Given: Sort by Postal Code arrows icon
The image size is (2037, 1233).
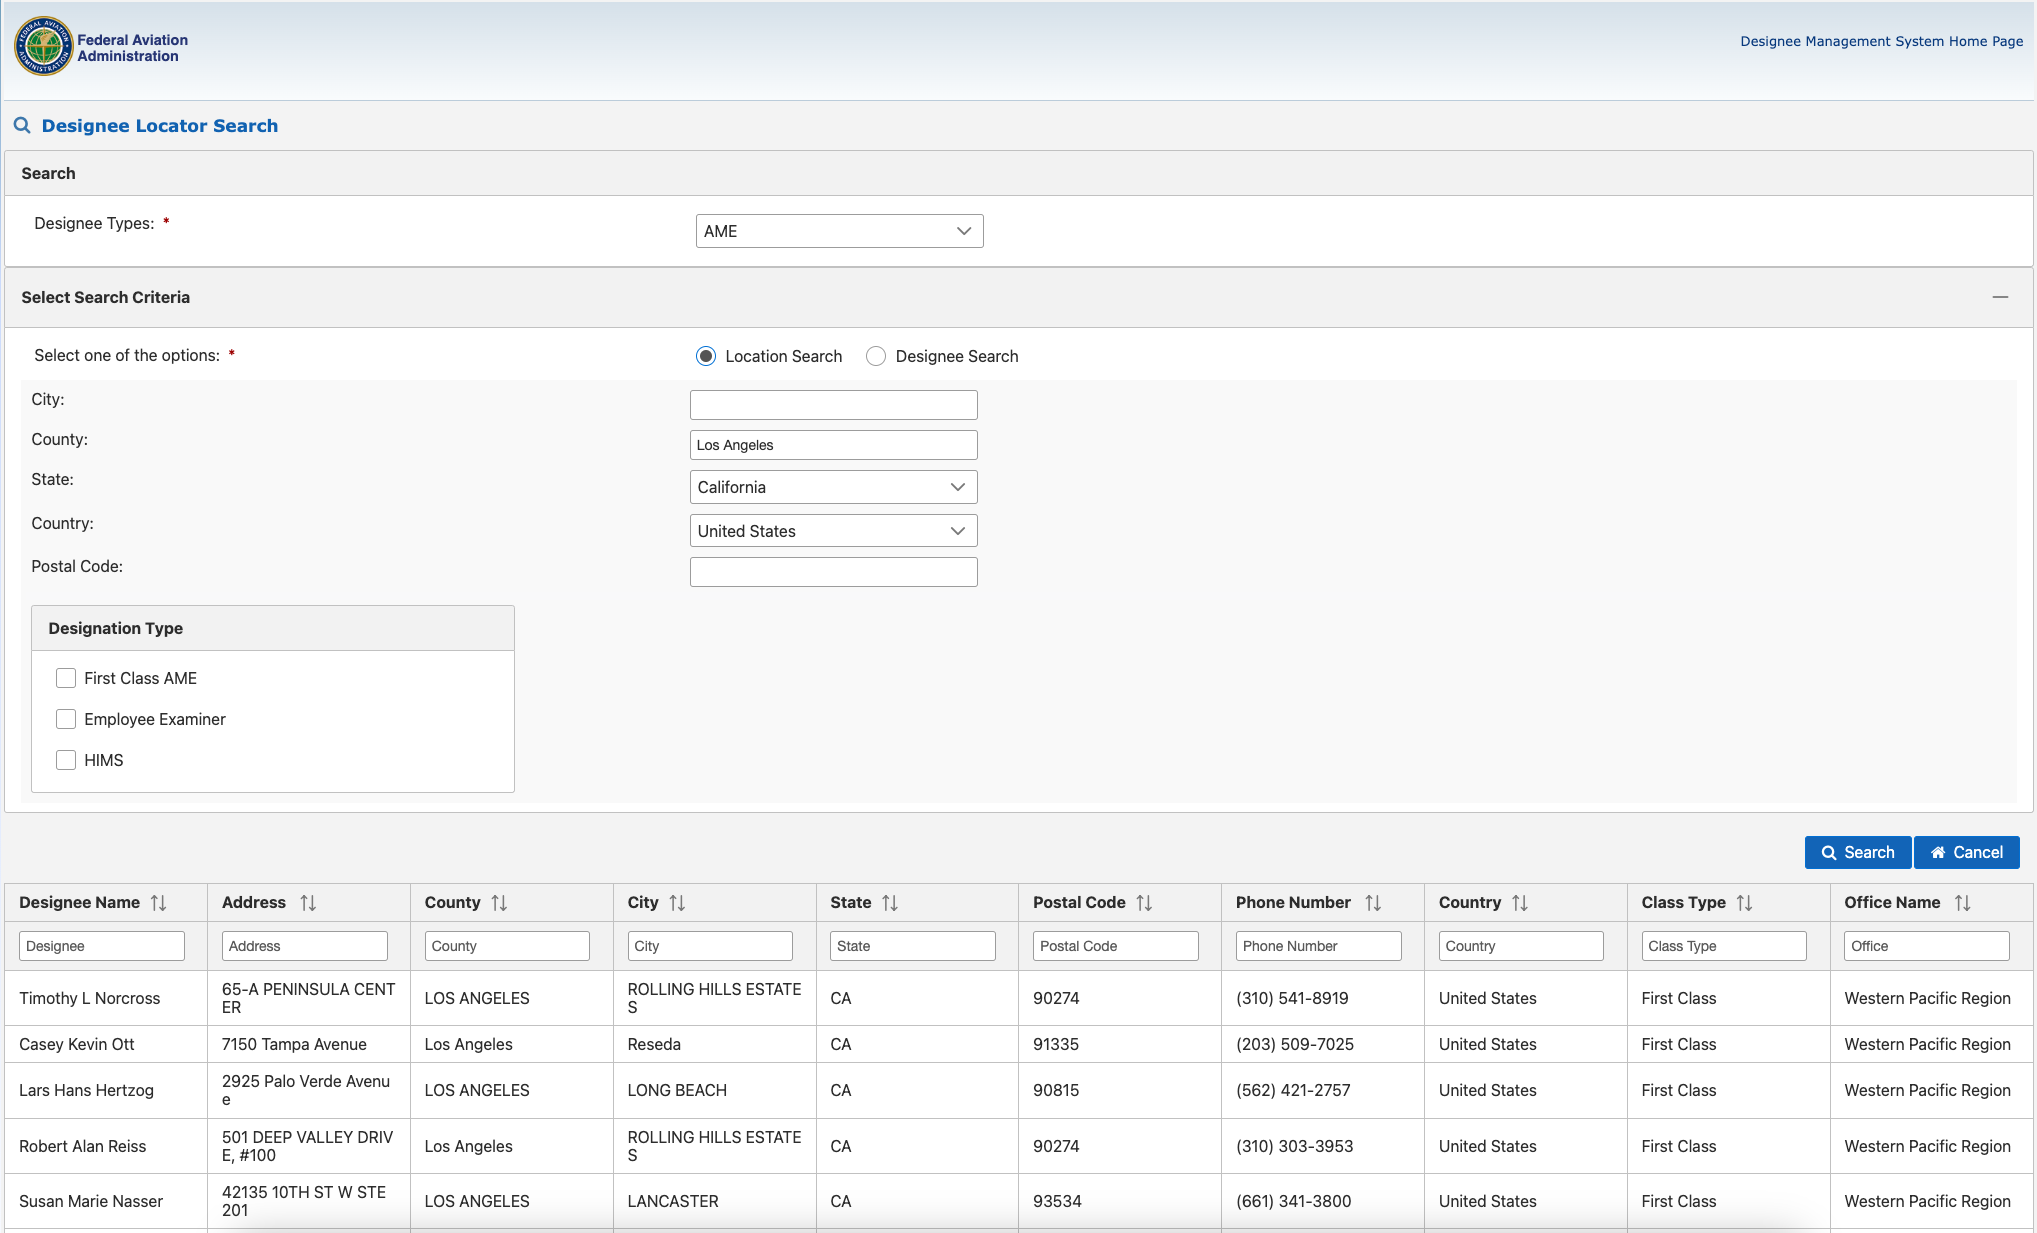Looking at the screenshot, I should tap(1144, 903).
